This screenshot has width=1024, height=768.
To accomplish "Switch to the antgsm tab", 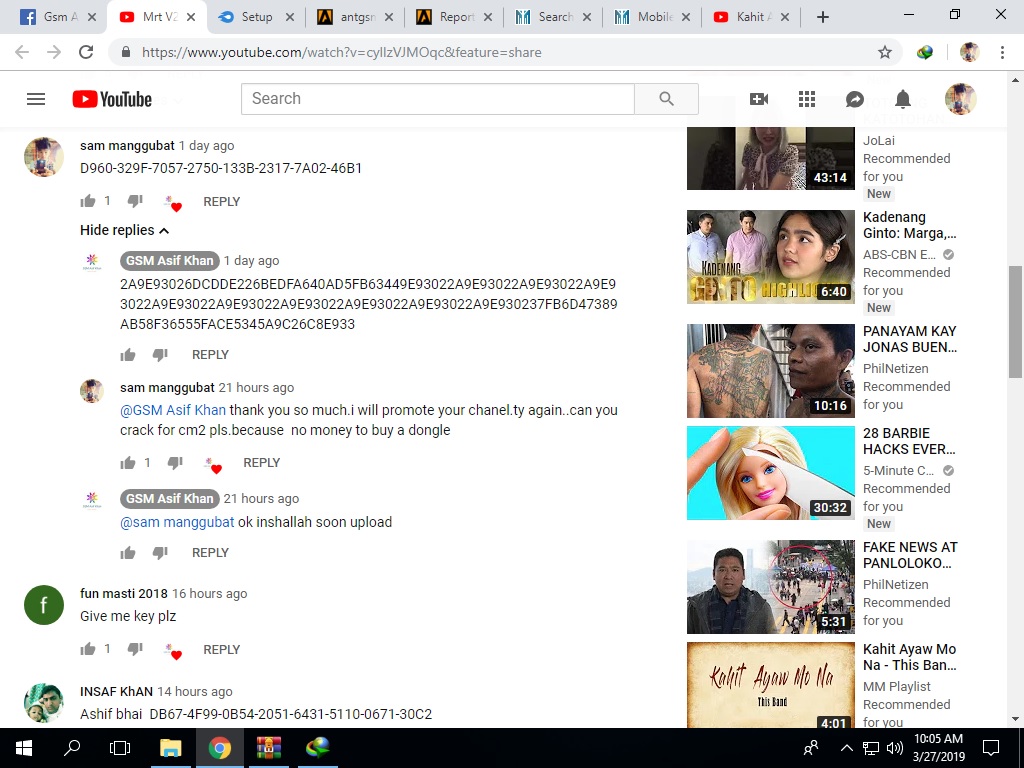I will (x=355, y=17).
